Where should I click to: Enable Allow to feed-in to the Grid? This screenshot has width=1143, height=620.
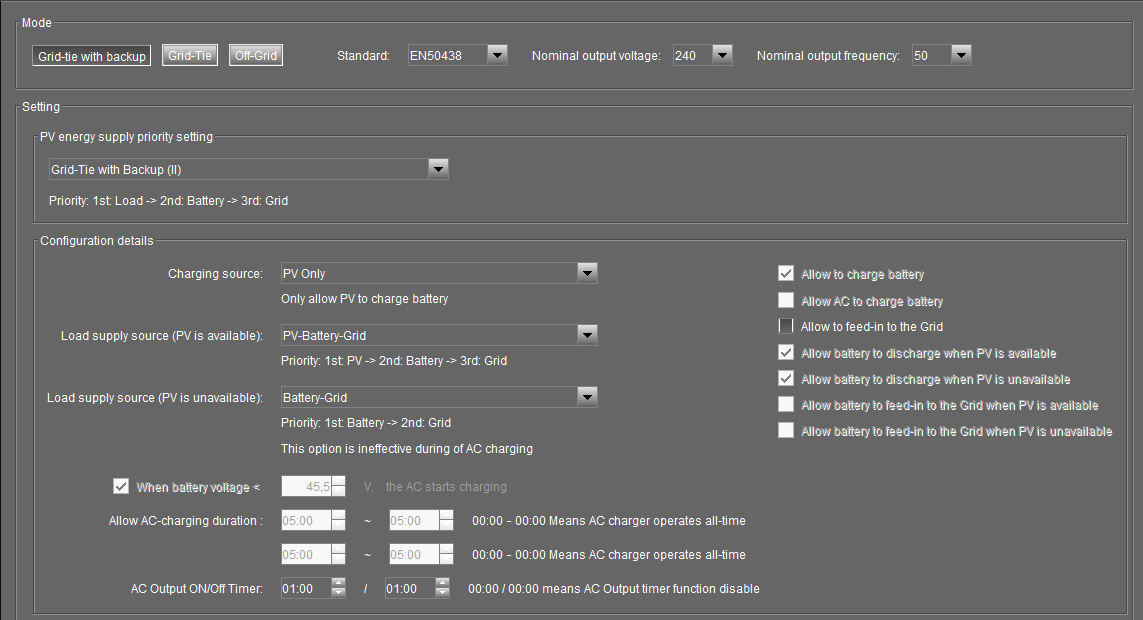786,326
